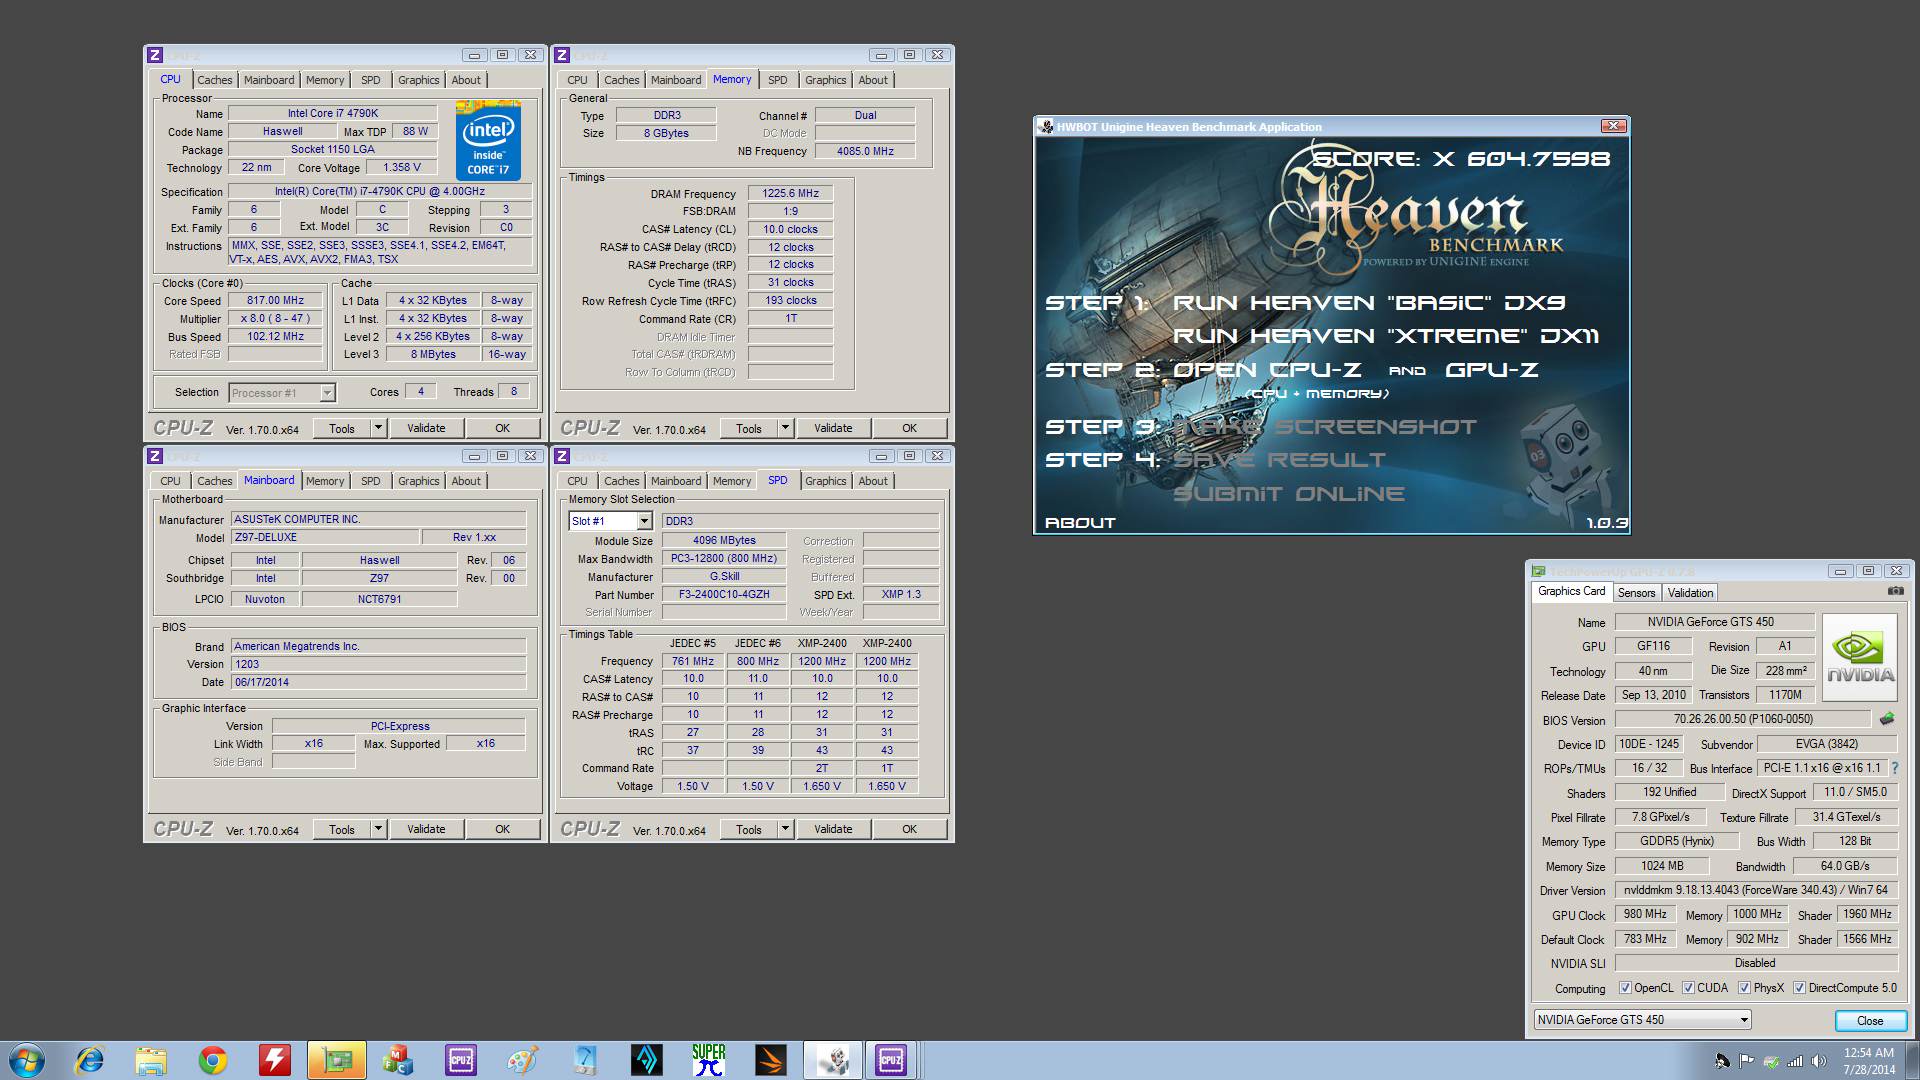Image resolution: width=1920 pixels, height=1080 pixels.
Task: Click the BIOS save chip icon in GPU-Z
Action: click(1887, 719)
